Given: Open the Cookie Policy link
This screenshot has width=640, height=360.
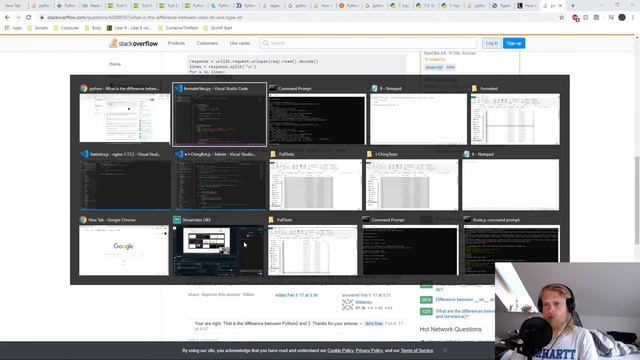Looking at the screenshot, I should tap(340, 351).
